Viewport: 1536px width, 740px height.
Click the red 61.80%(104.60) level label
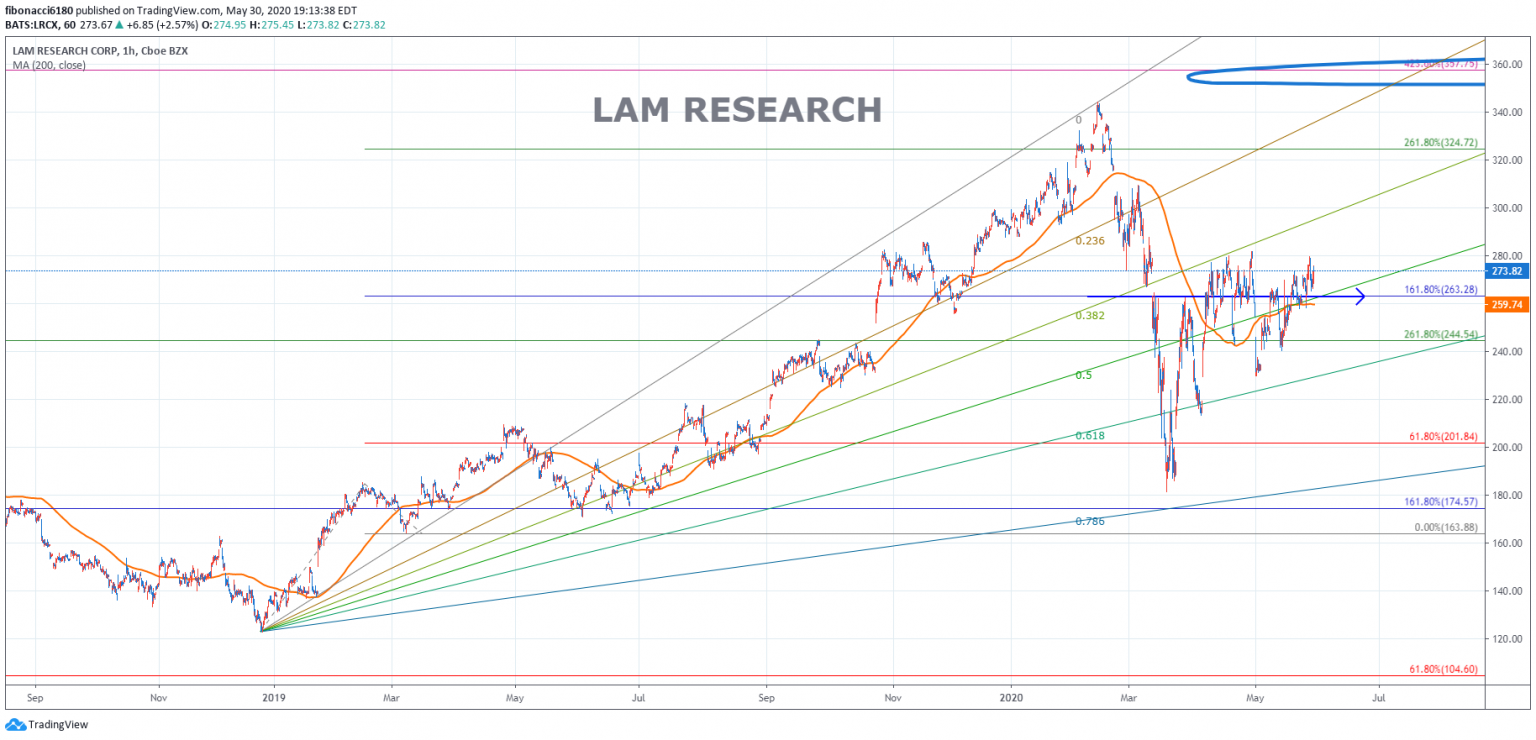tap(1445, 669)
